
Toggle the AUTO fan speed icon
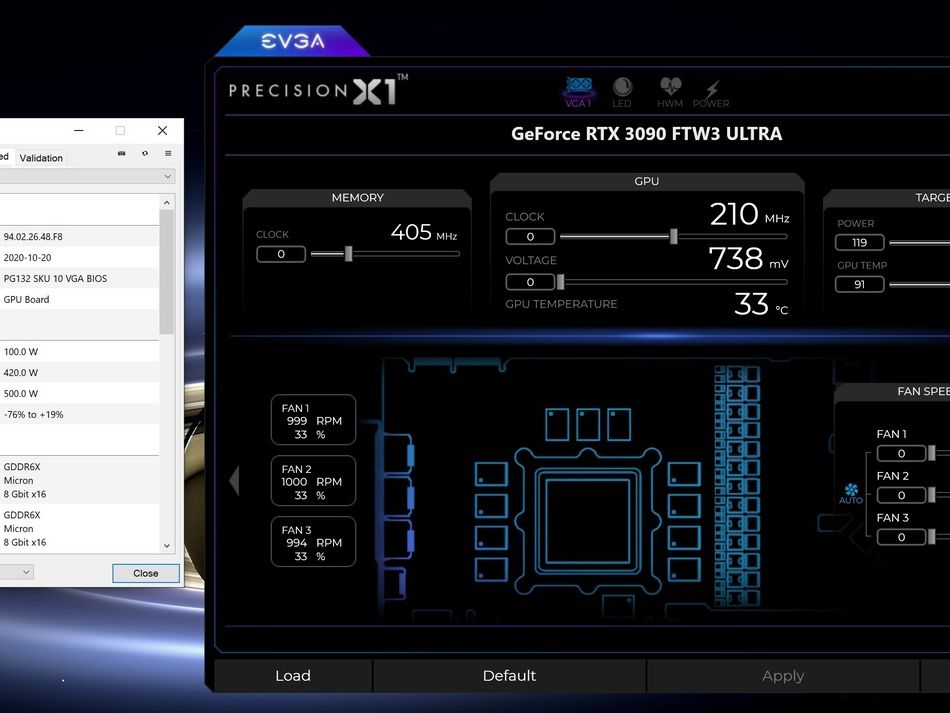tap(851, 494)
